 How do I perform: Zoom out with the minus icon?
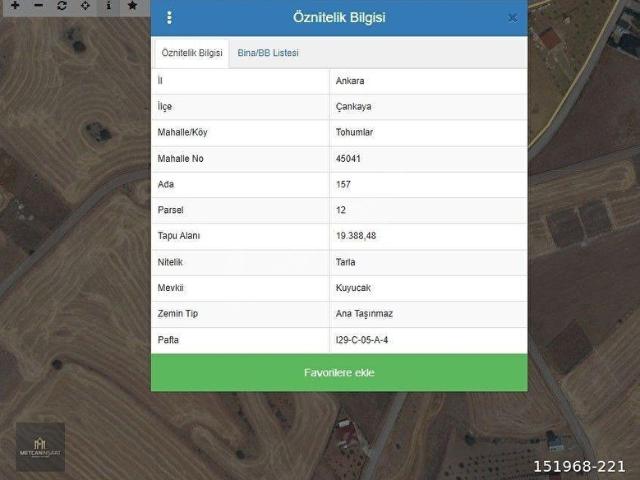pyautogui.click(x=38, y=5)
